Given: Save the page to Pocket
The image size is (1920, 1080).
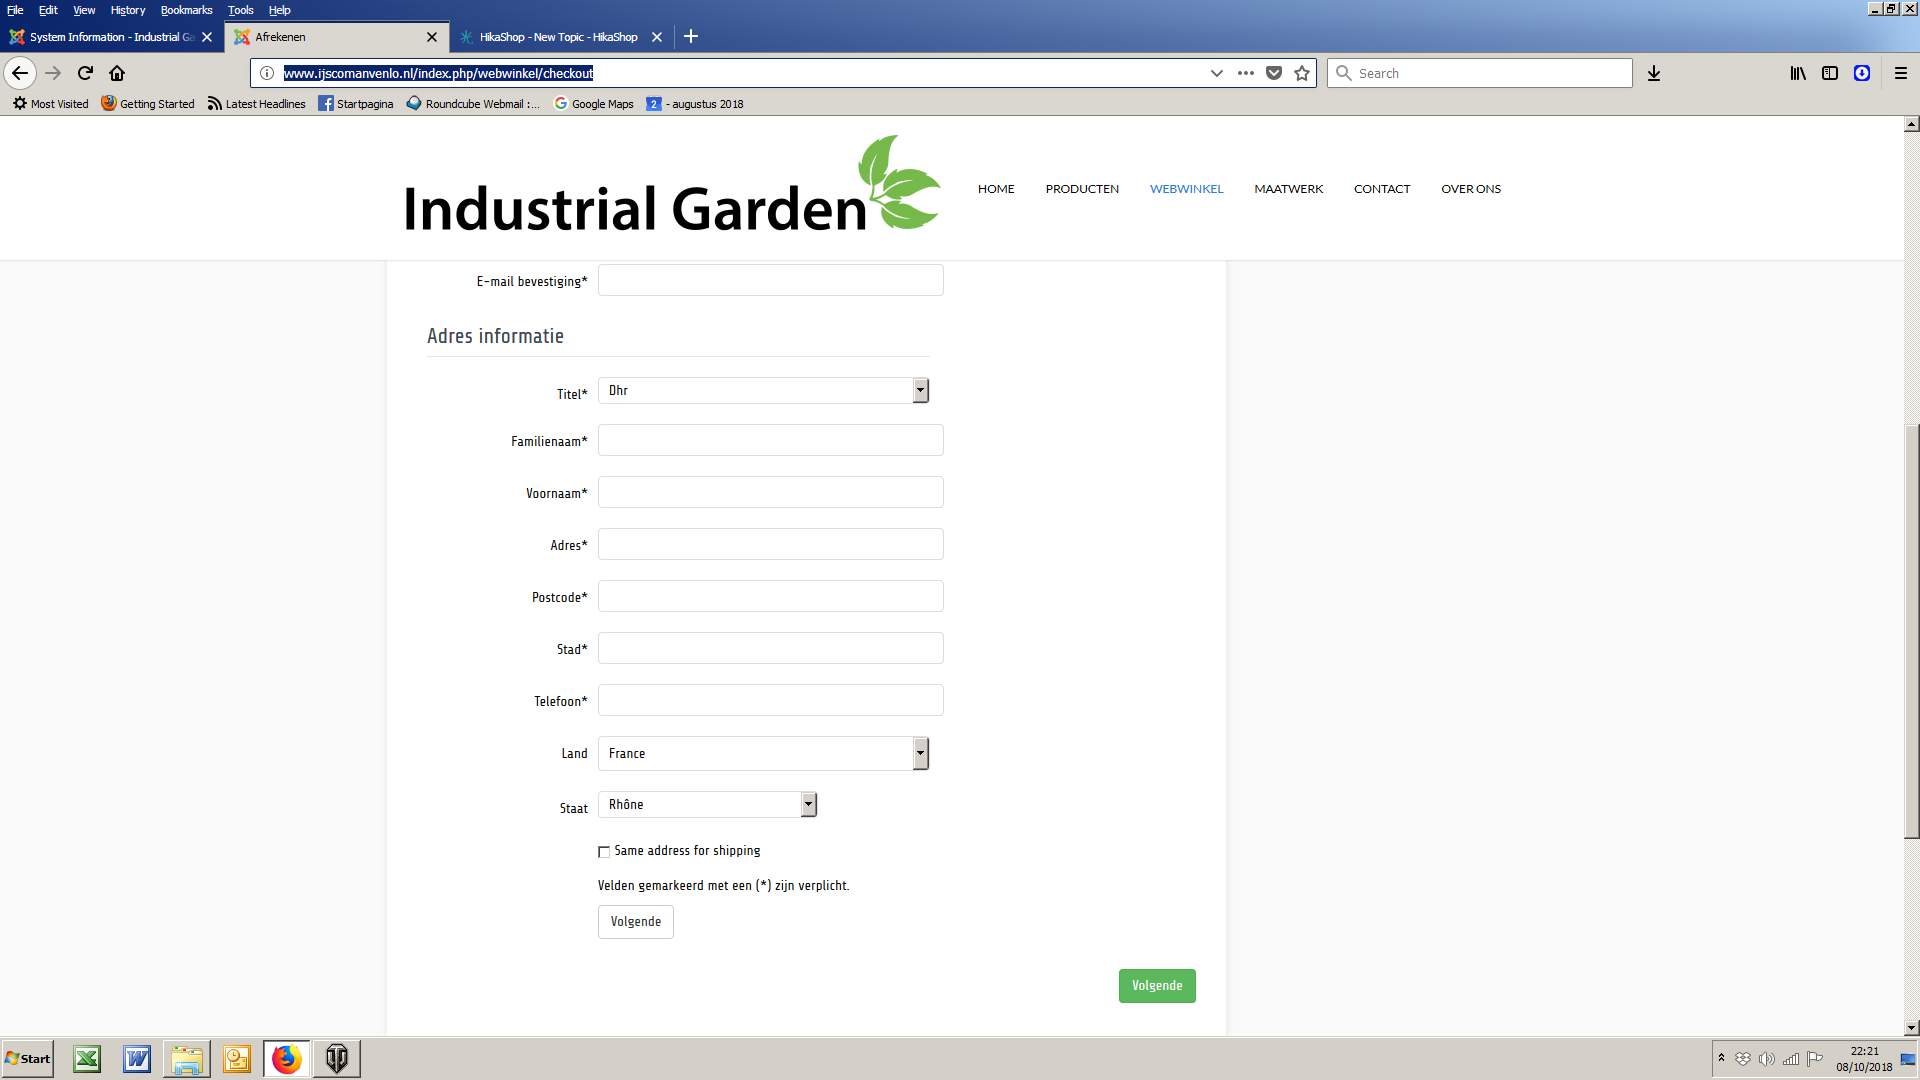Looking at the screenshot, I should pyautogui.click(x=1274, y=73).
